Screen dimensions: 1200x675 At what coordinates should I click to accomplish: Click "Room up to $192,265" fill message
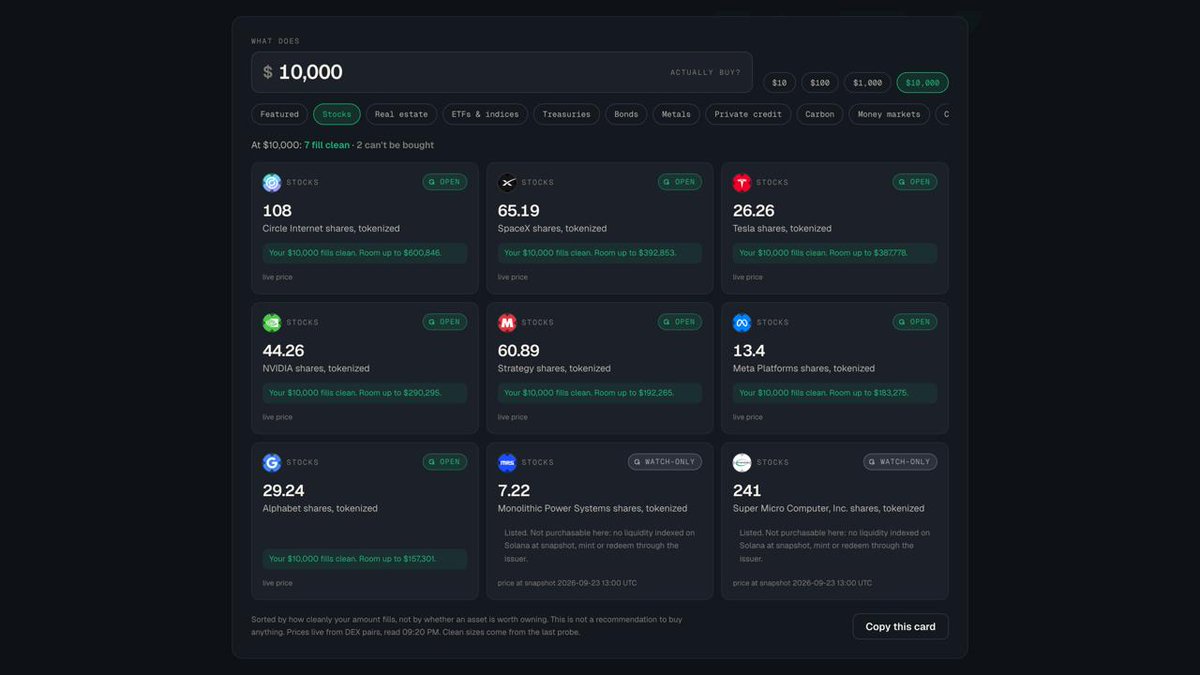point(600,393)
